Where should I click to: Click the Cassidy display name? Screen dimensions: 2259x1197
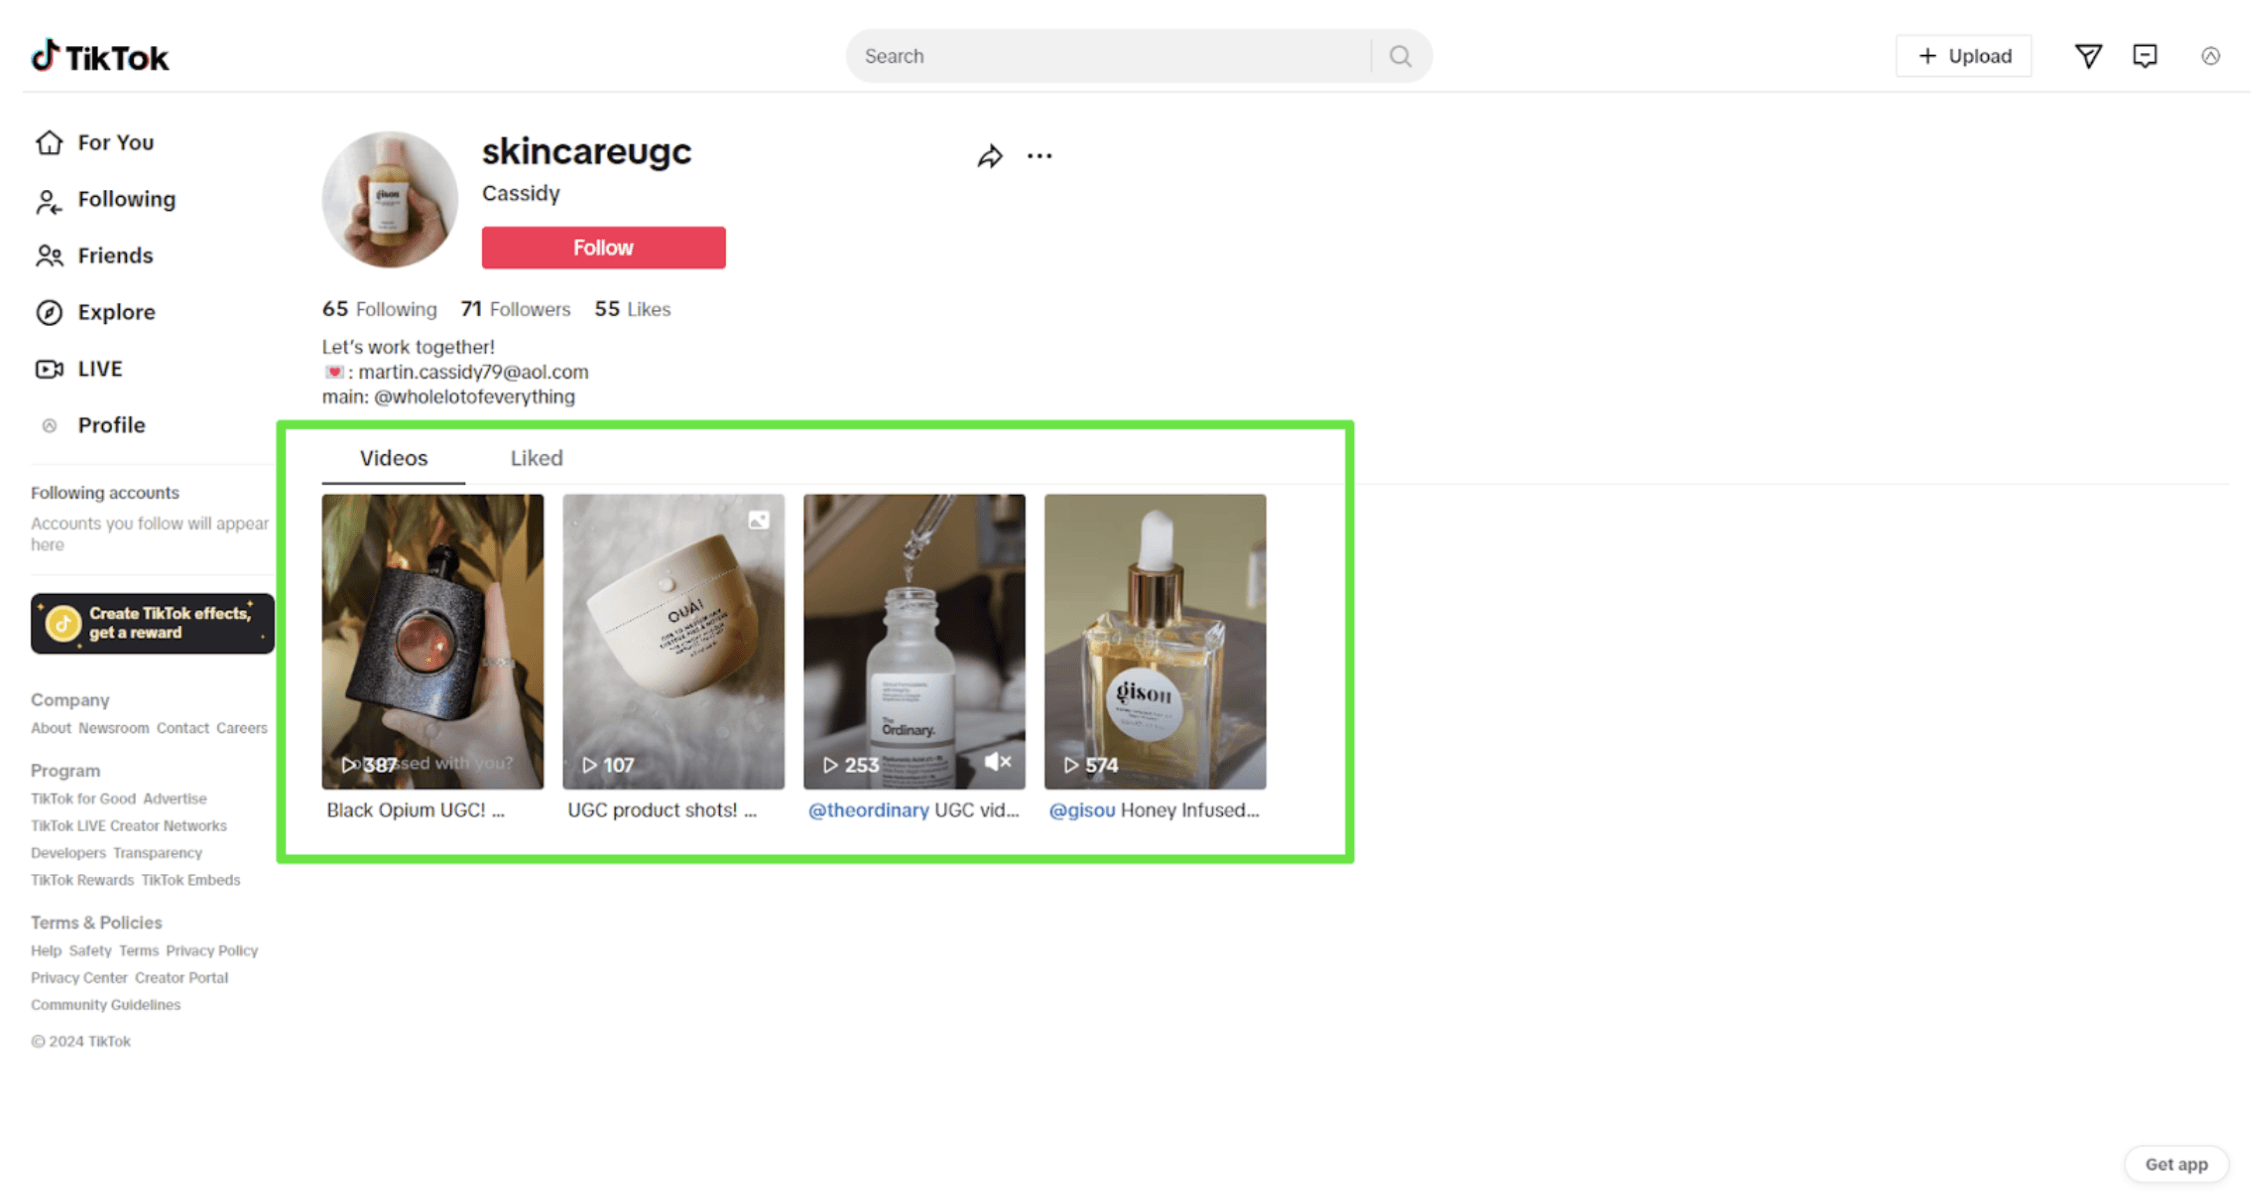(x=521, y=194)
